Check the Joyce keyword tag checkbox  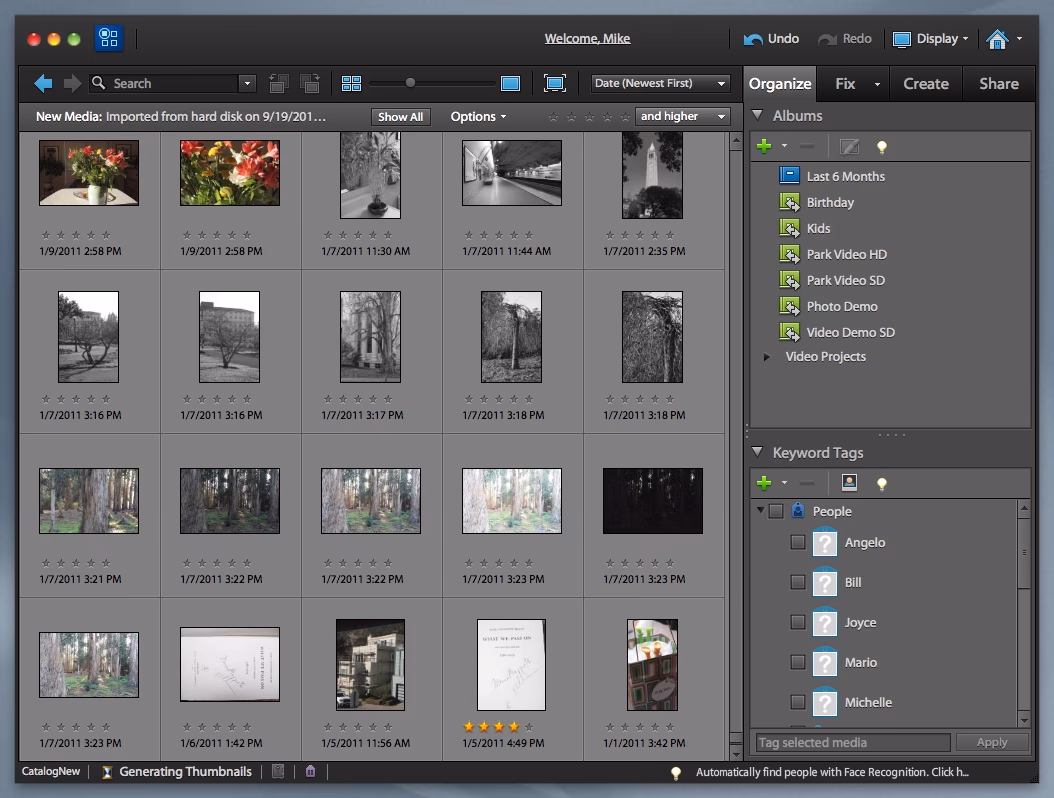click(798, 622)
